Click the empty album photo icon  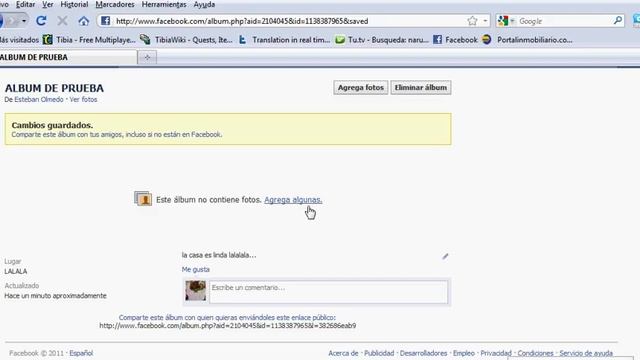pos(143,199)
